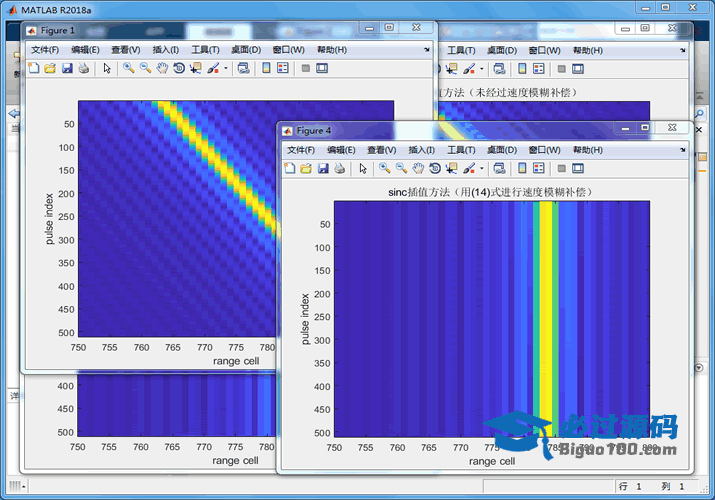The height and width of the screenshot is (500, 715).
Task: Click Print icon in Figure 1 toolbar
Action: pyautogui.click(x=83, y=68)
